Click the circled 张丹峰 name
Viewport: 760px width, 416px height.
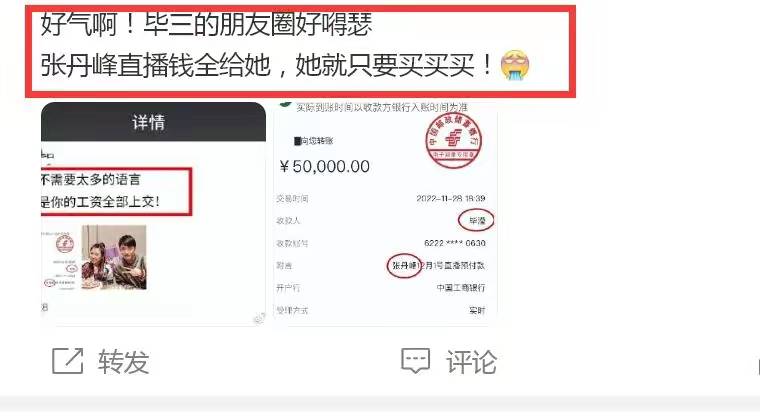[x=404, y=266]
